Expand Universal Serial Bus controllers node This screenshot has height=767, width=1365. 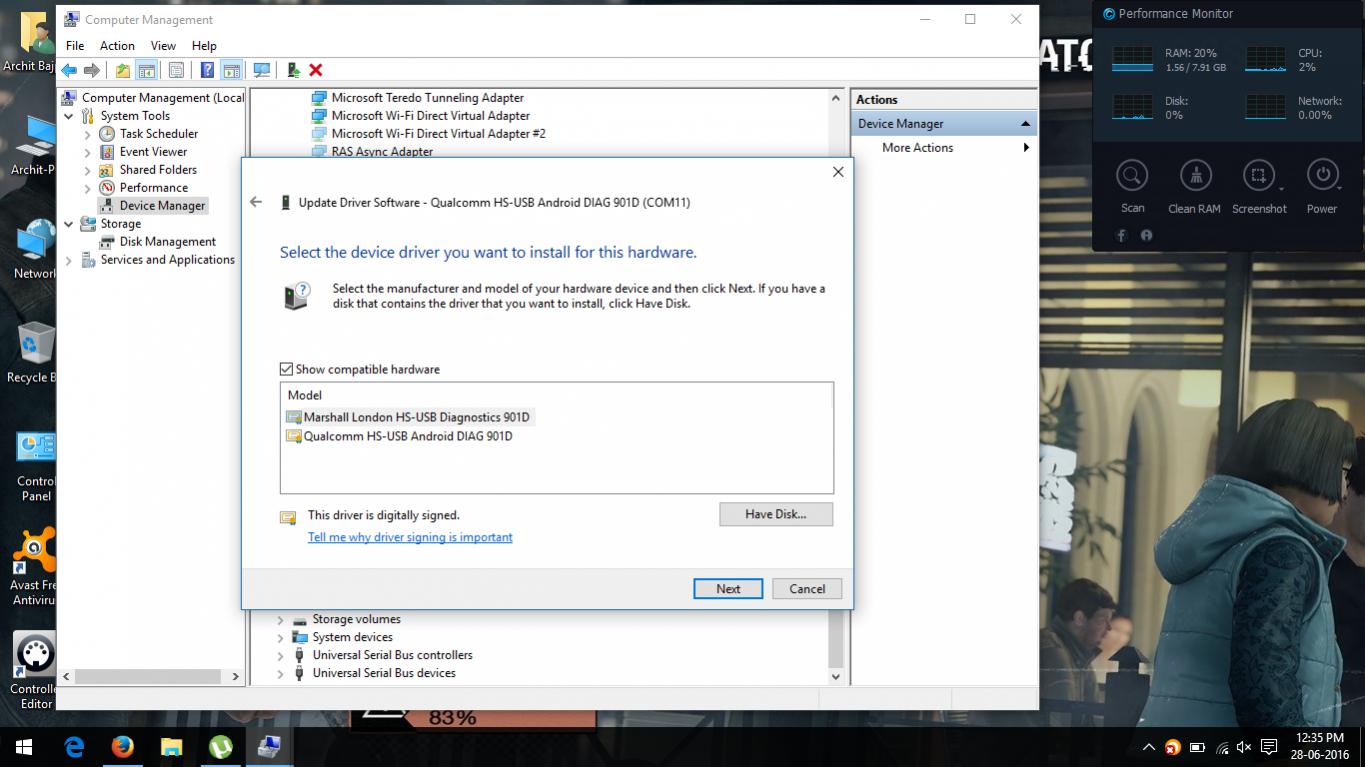[280, 656]
